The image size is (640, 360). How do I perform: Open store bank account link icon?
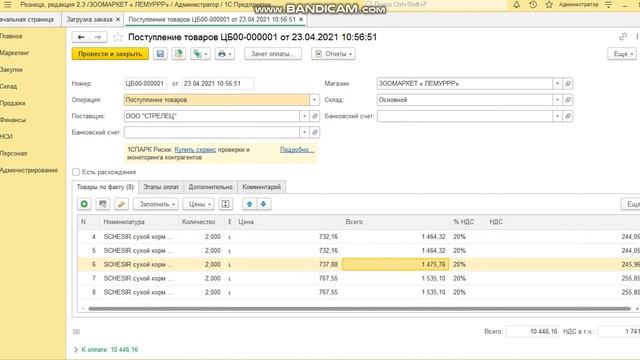568,116
